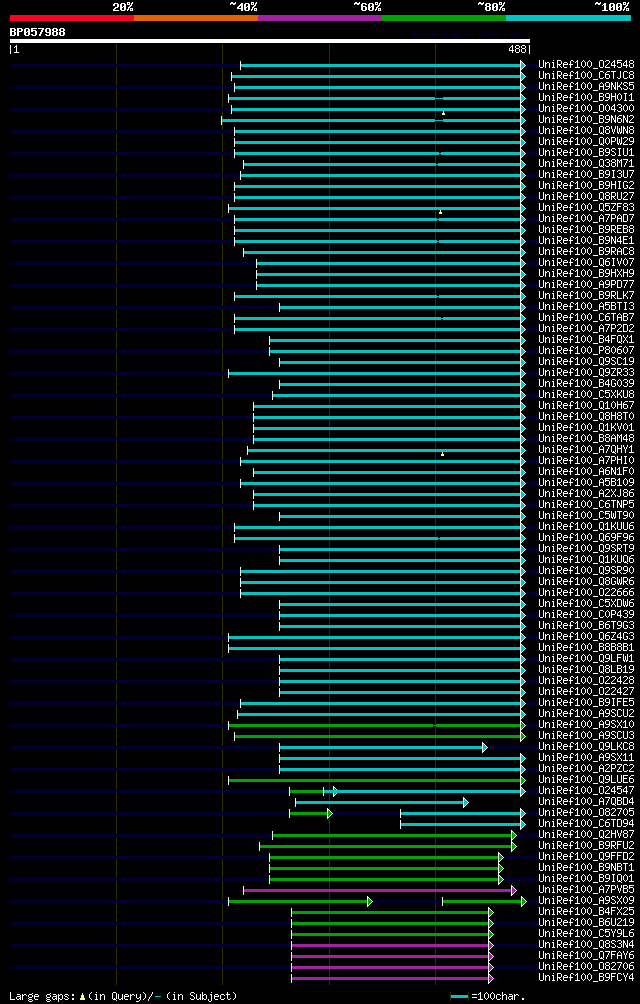The height and width of the screenshot is (1004, 640).
Task: Open hit UniRef100_C6TJC8
Action: [x=586, y=76]
